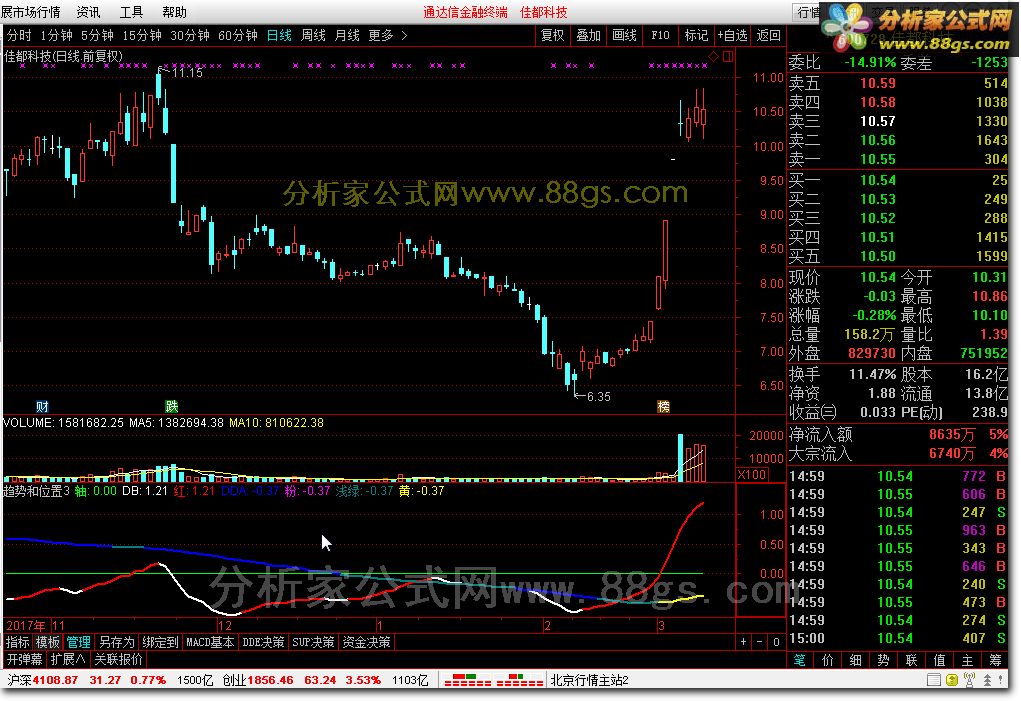Viewport: 1021px width, 701px height.
Task: Select the '价' price tab in side panel
Action: click(x=828, y=659)
